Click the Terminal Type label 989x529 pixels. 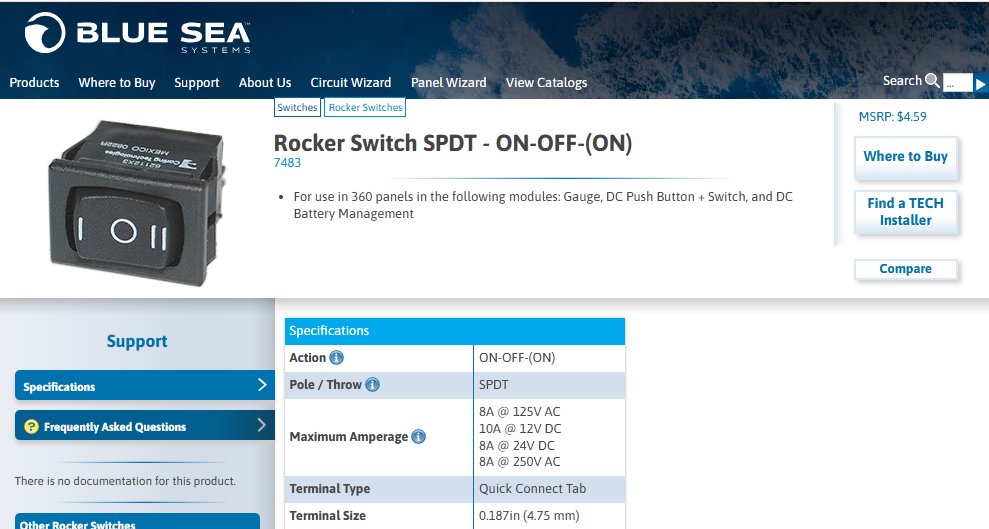(x=330, y=489)
